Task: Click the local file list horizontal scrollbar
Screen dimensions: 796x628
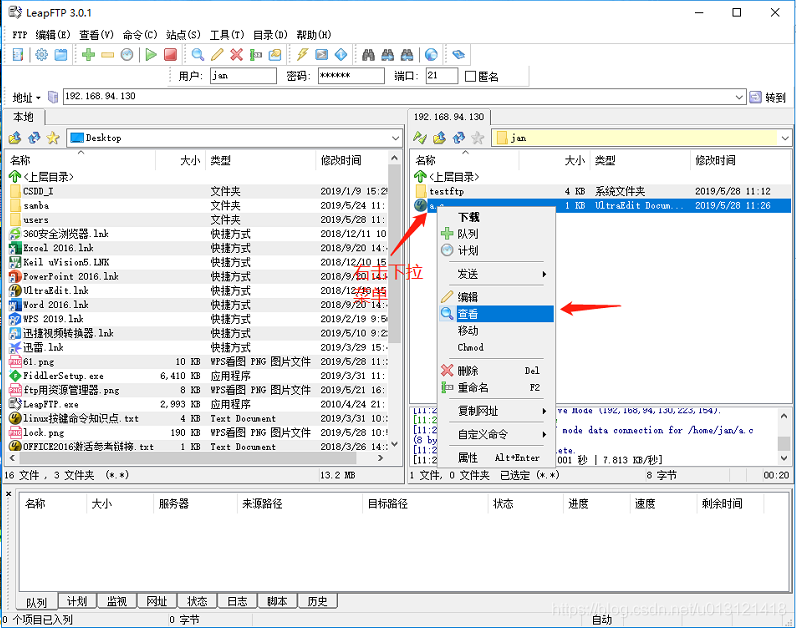Action: (x=188, y=458)
